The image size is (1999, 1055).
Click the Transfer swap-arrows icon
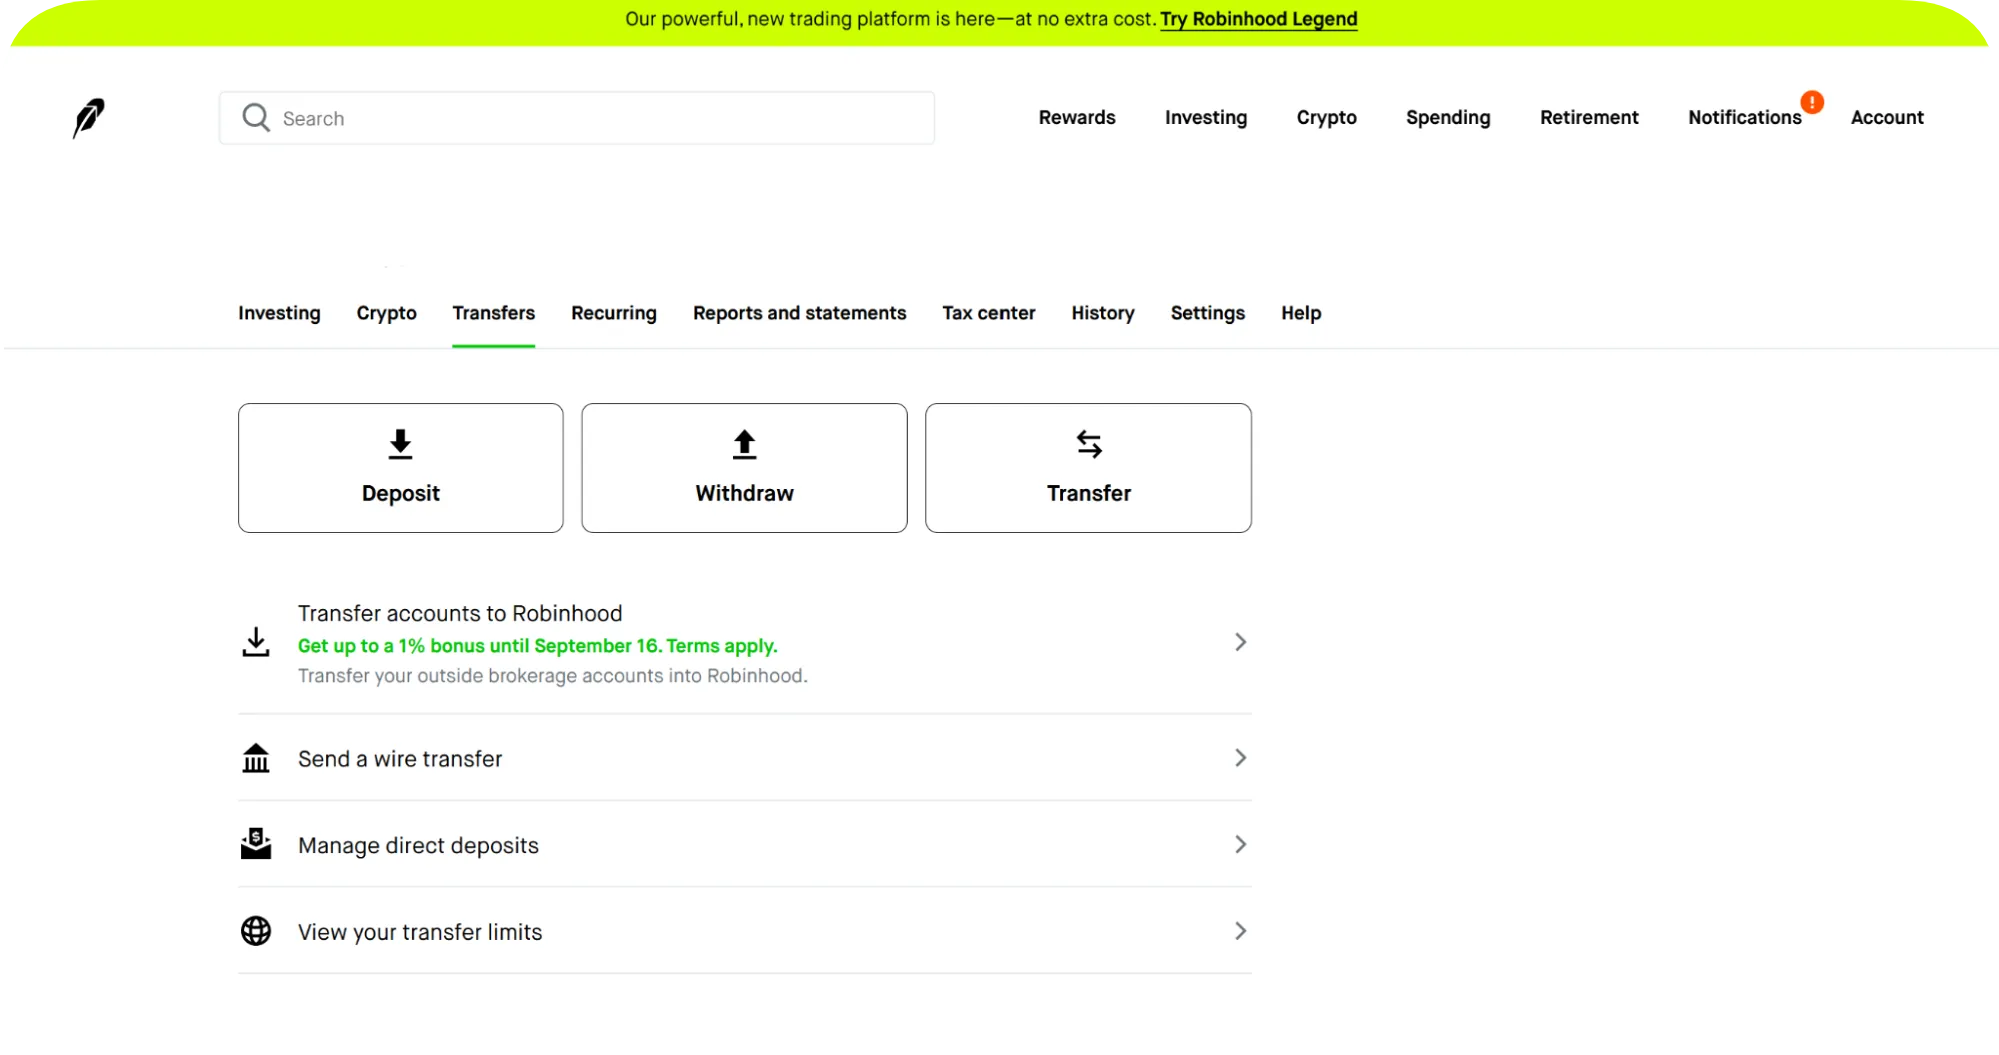click(1088, 444)
